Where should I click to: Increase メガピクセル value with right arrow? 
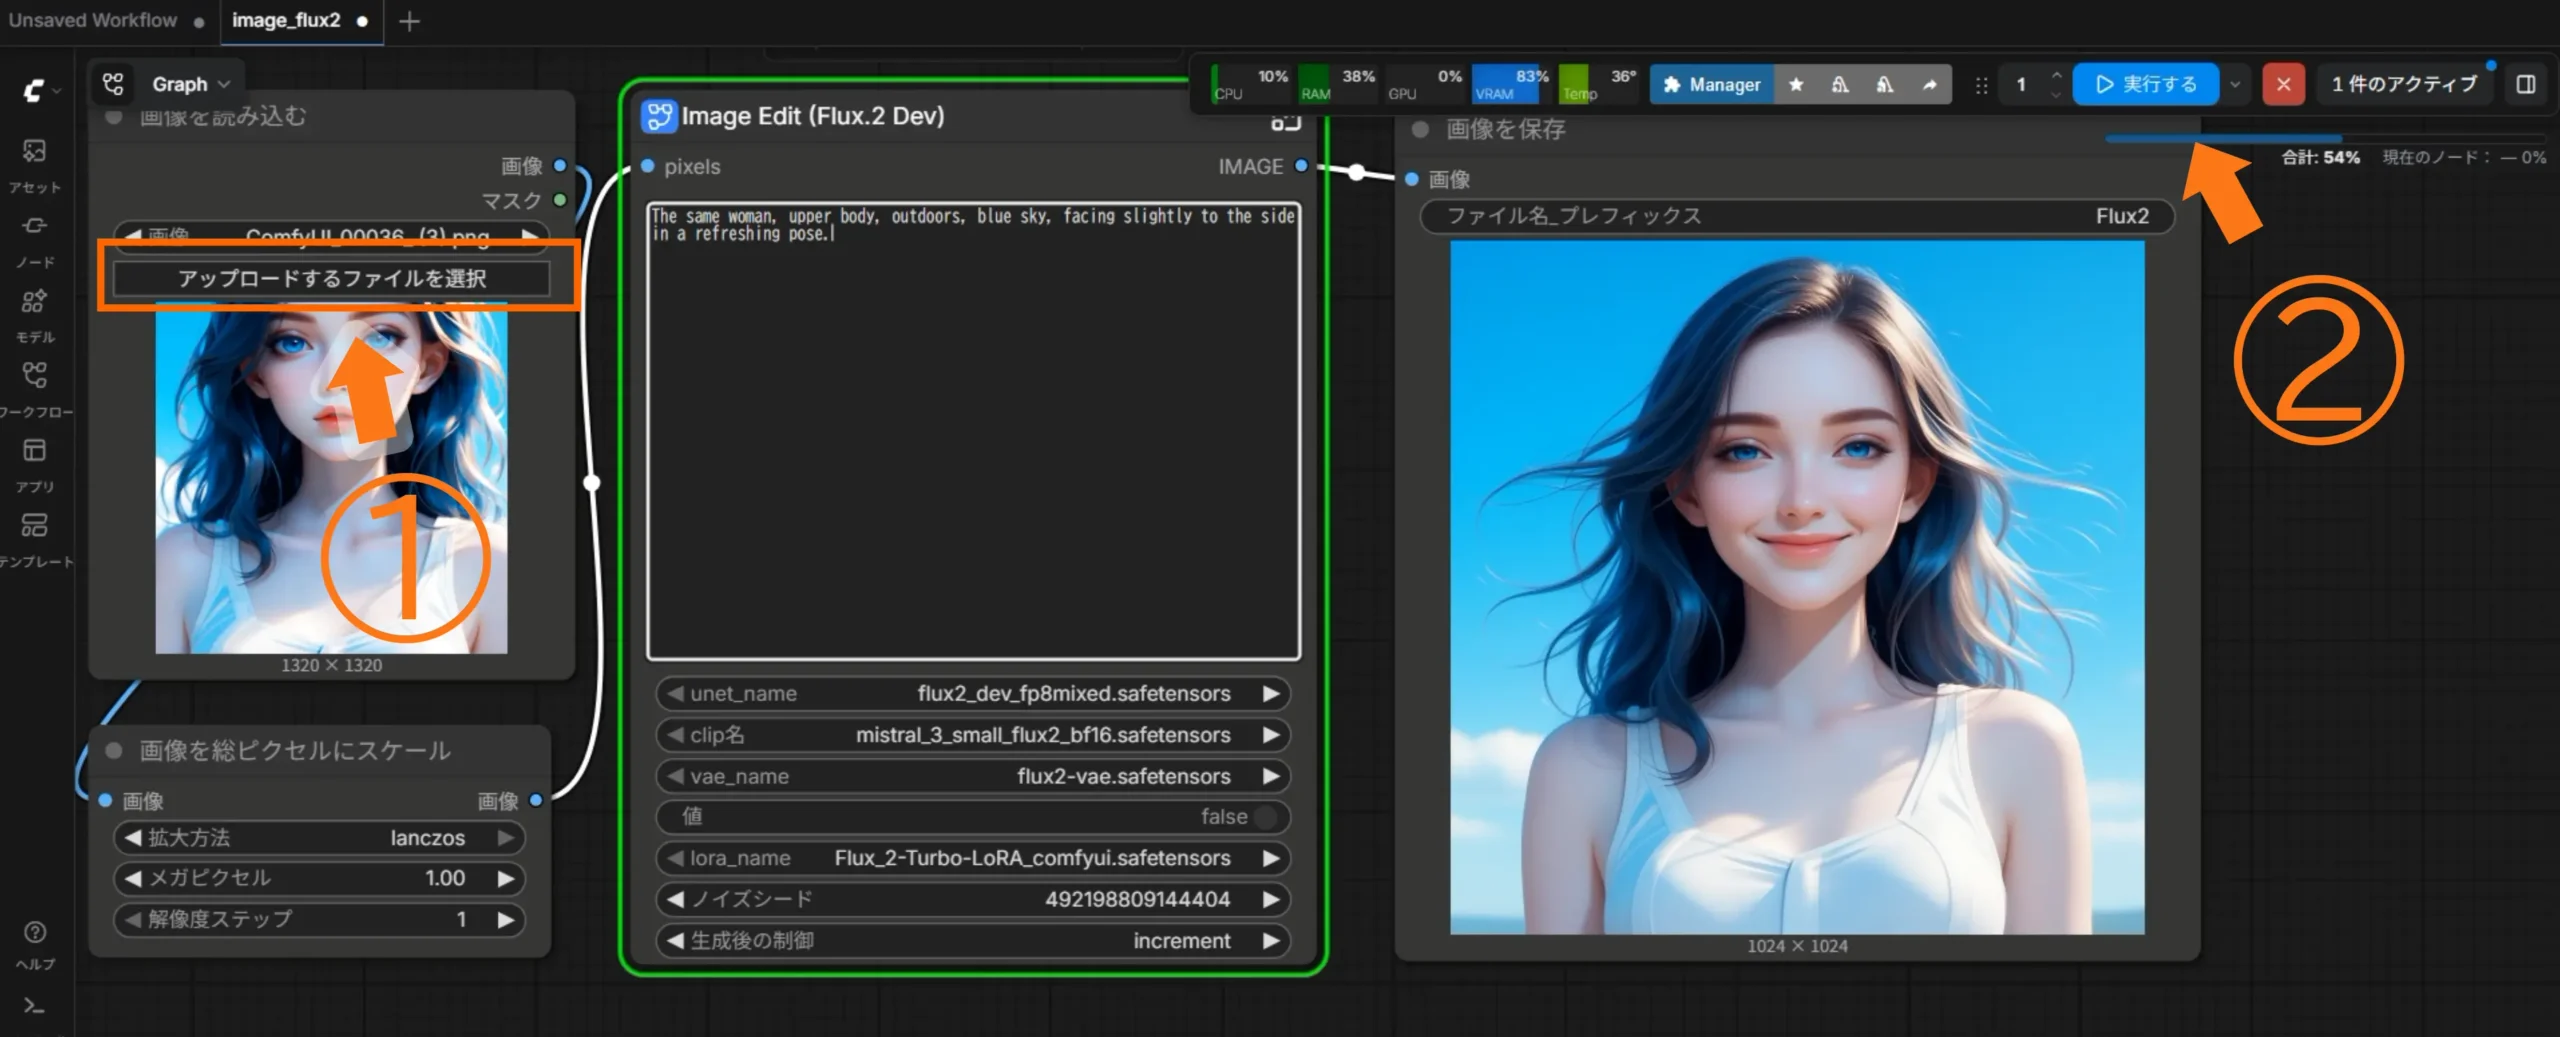[506, 879]
